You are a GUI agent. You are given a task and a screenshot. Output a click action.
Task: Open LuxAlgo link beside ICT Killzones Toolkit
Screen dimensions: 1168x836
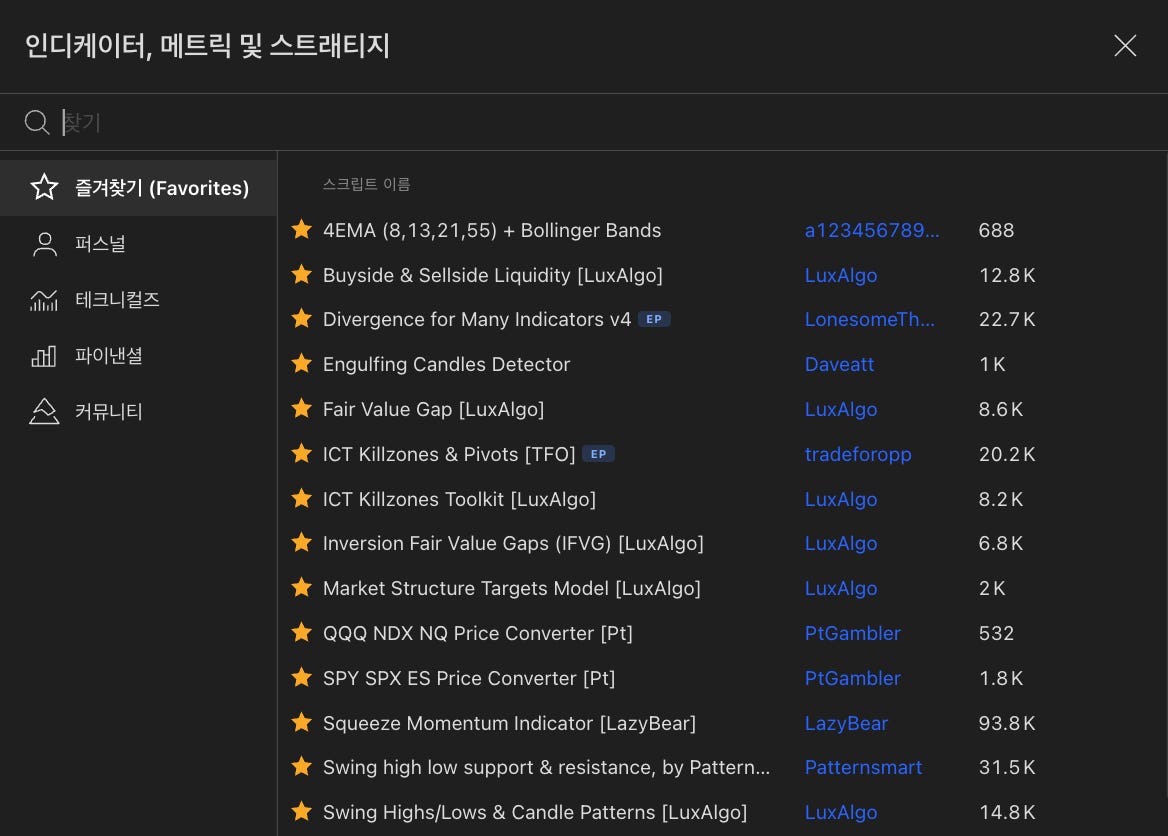841,498
